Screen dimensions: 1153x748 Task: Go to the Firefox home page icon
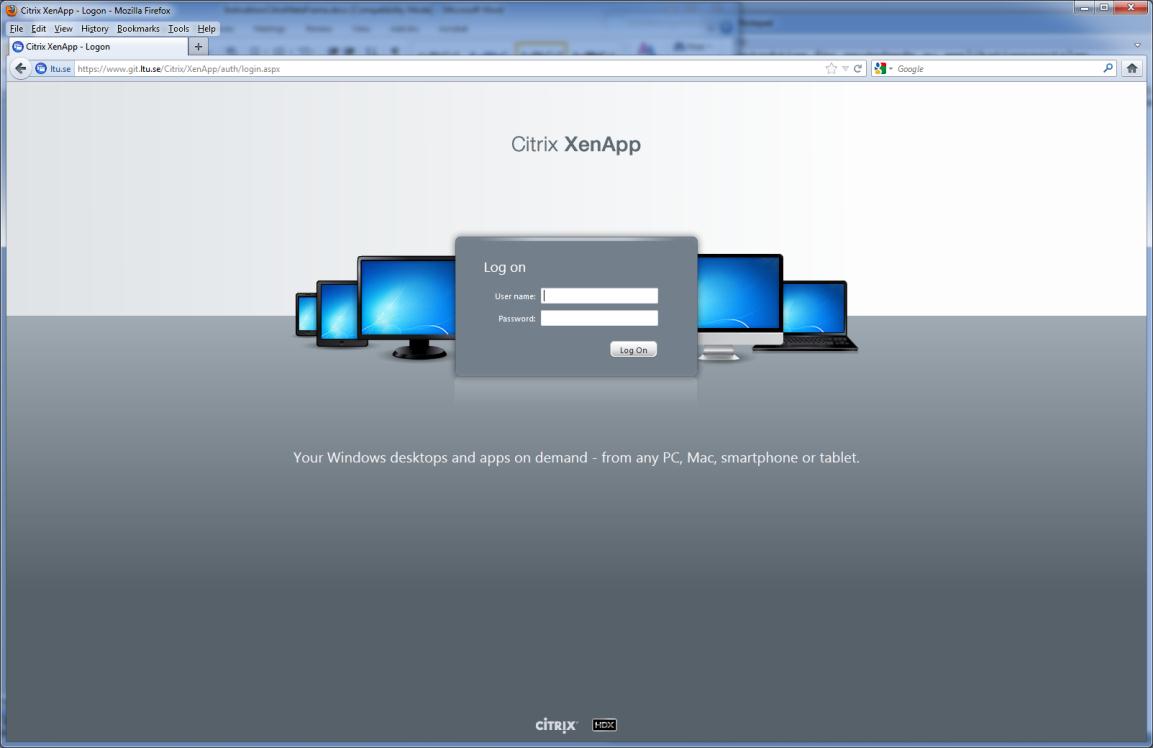pos(1132,68)
